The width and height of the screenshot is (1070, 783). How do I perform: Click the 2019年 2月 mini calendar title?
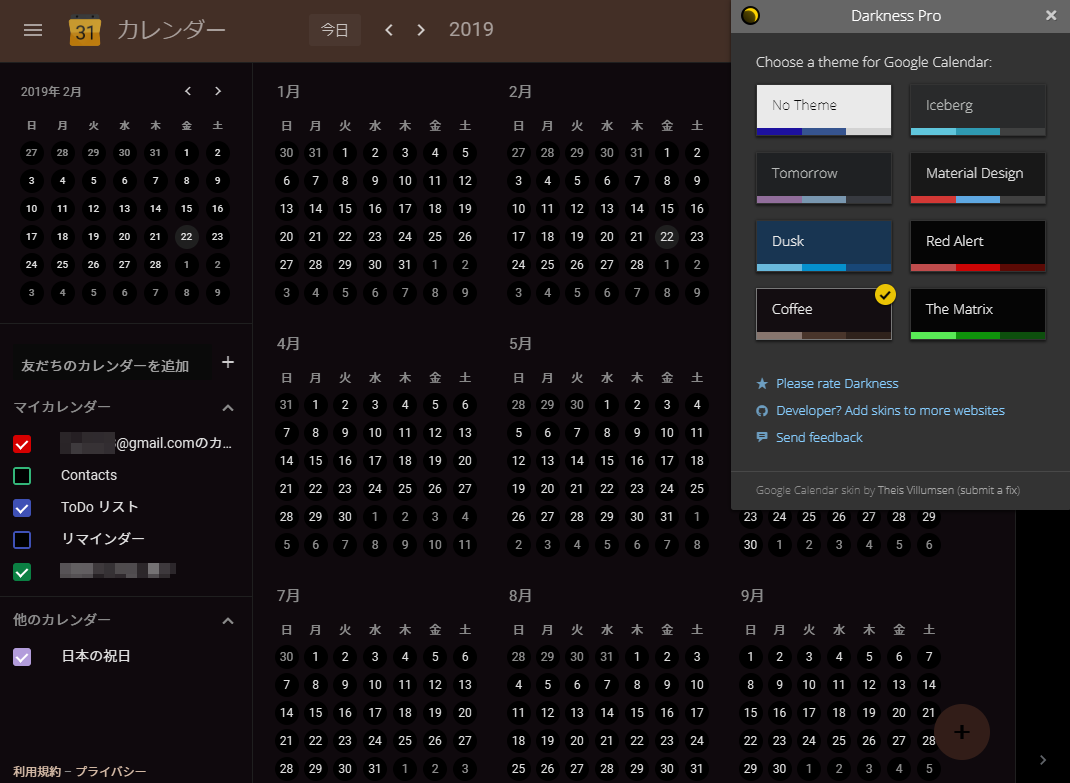pos(51,91)
